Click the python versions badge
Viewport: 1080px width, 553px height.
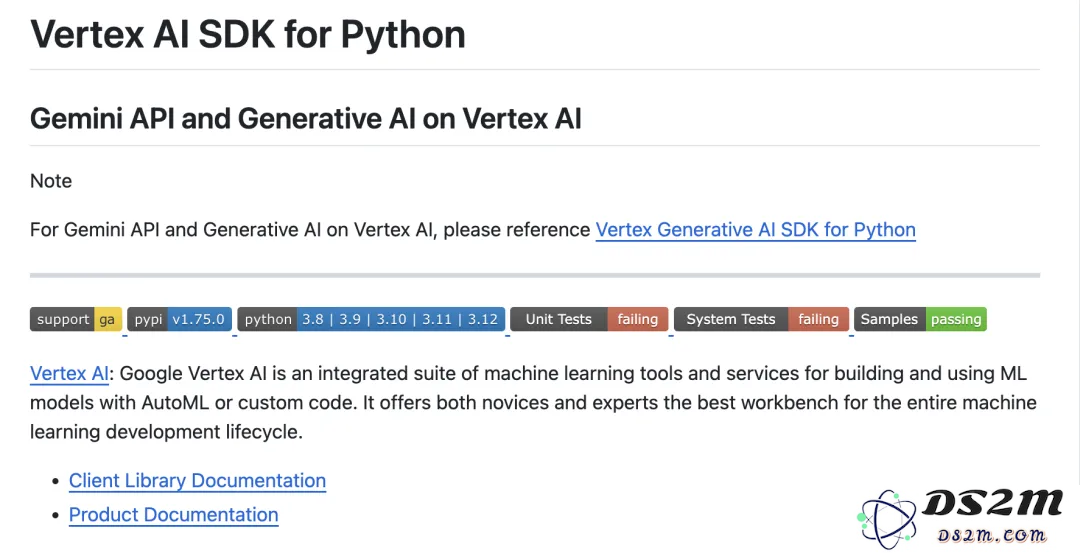[371, 320]
